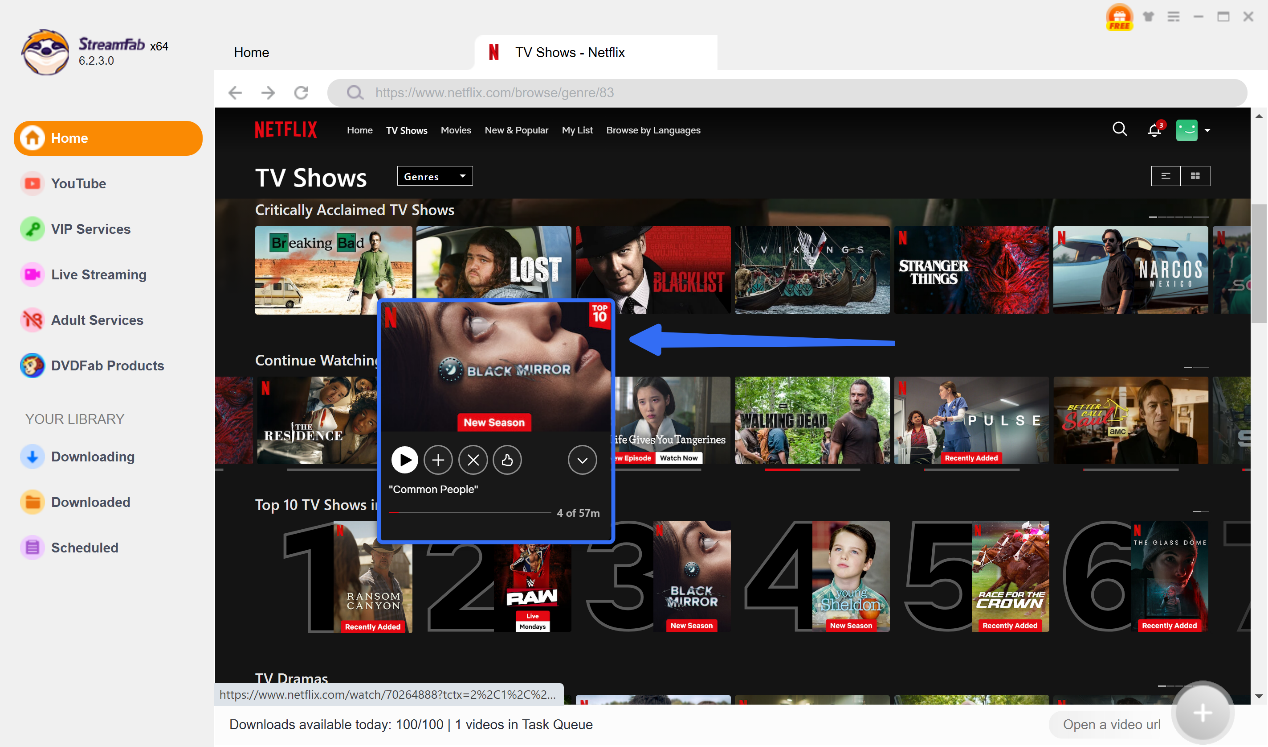The image size is (1268, 747).
Task: Switch to list view layout
Action: (x=1165, y=176)
